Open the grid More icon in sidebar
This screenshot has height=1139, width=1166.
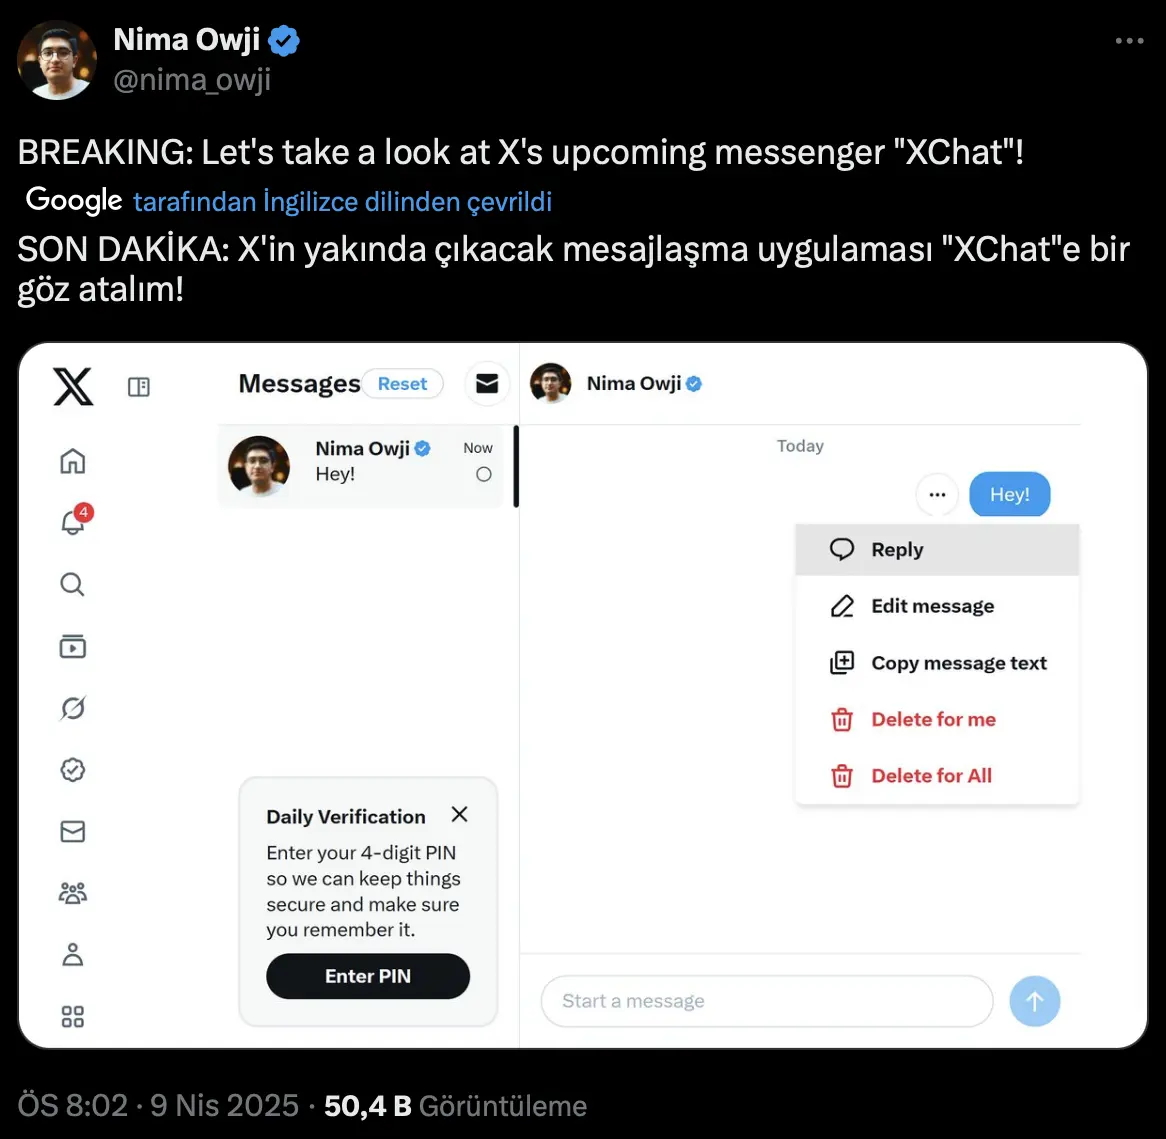point(73,1016)
